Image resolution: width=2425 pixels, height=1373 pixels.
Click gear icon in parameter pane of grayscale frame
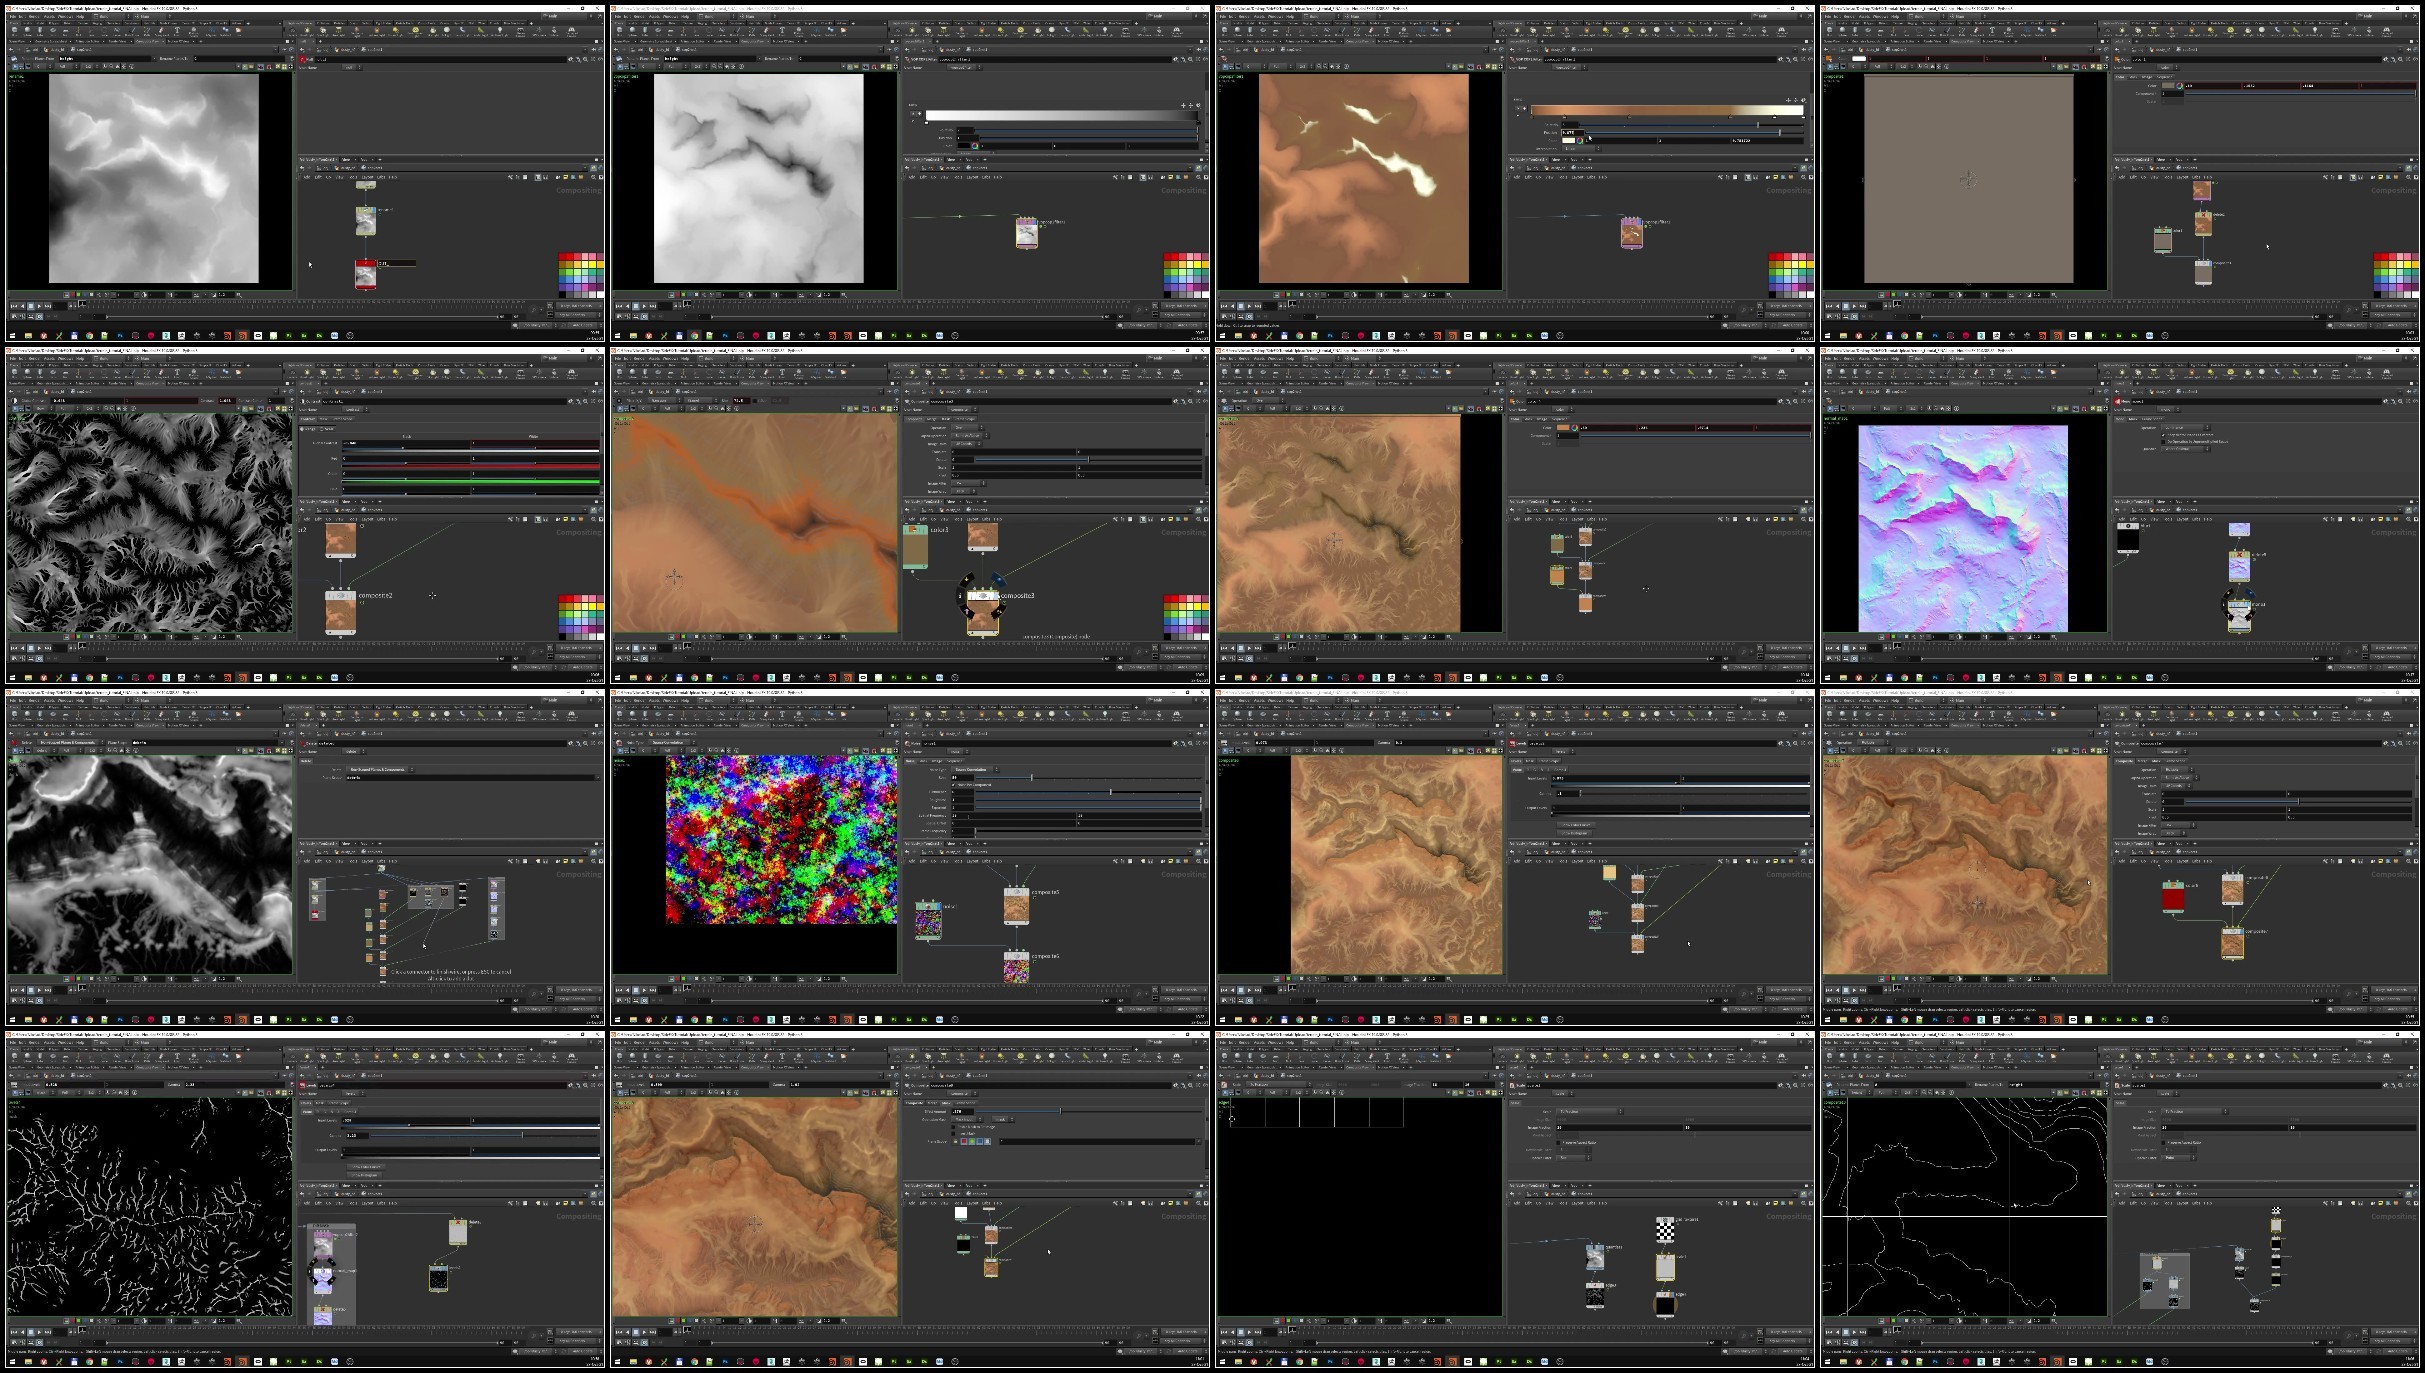pyautogui.click(x=570, y=59)
